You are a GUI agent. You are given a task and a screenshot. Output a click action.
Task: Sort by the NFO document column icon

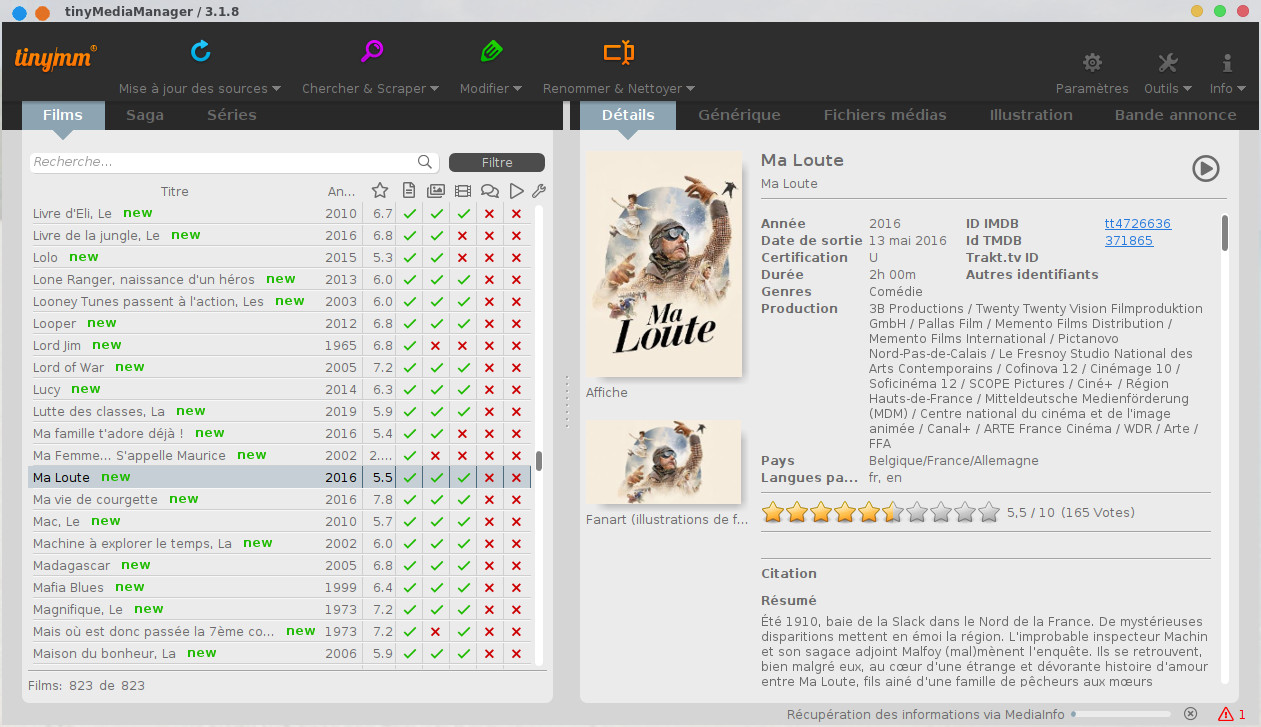click(408, 191)
